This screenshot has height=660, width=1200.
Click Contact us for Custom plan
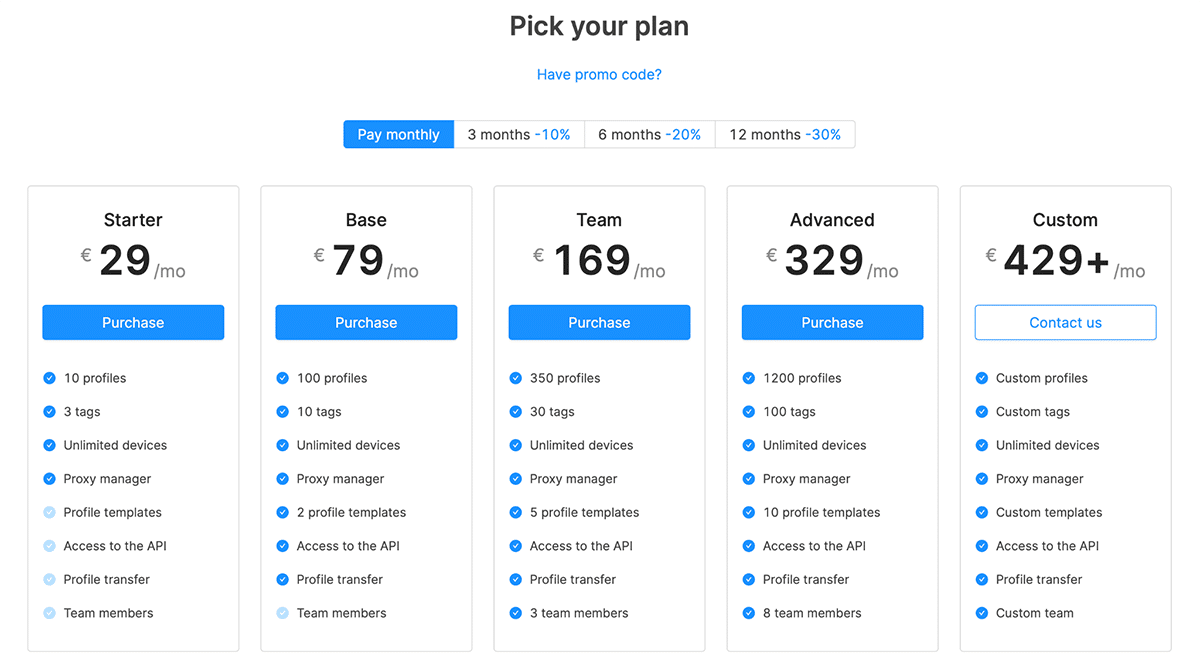(x=1065, y=323)
